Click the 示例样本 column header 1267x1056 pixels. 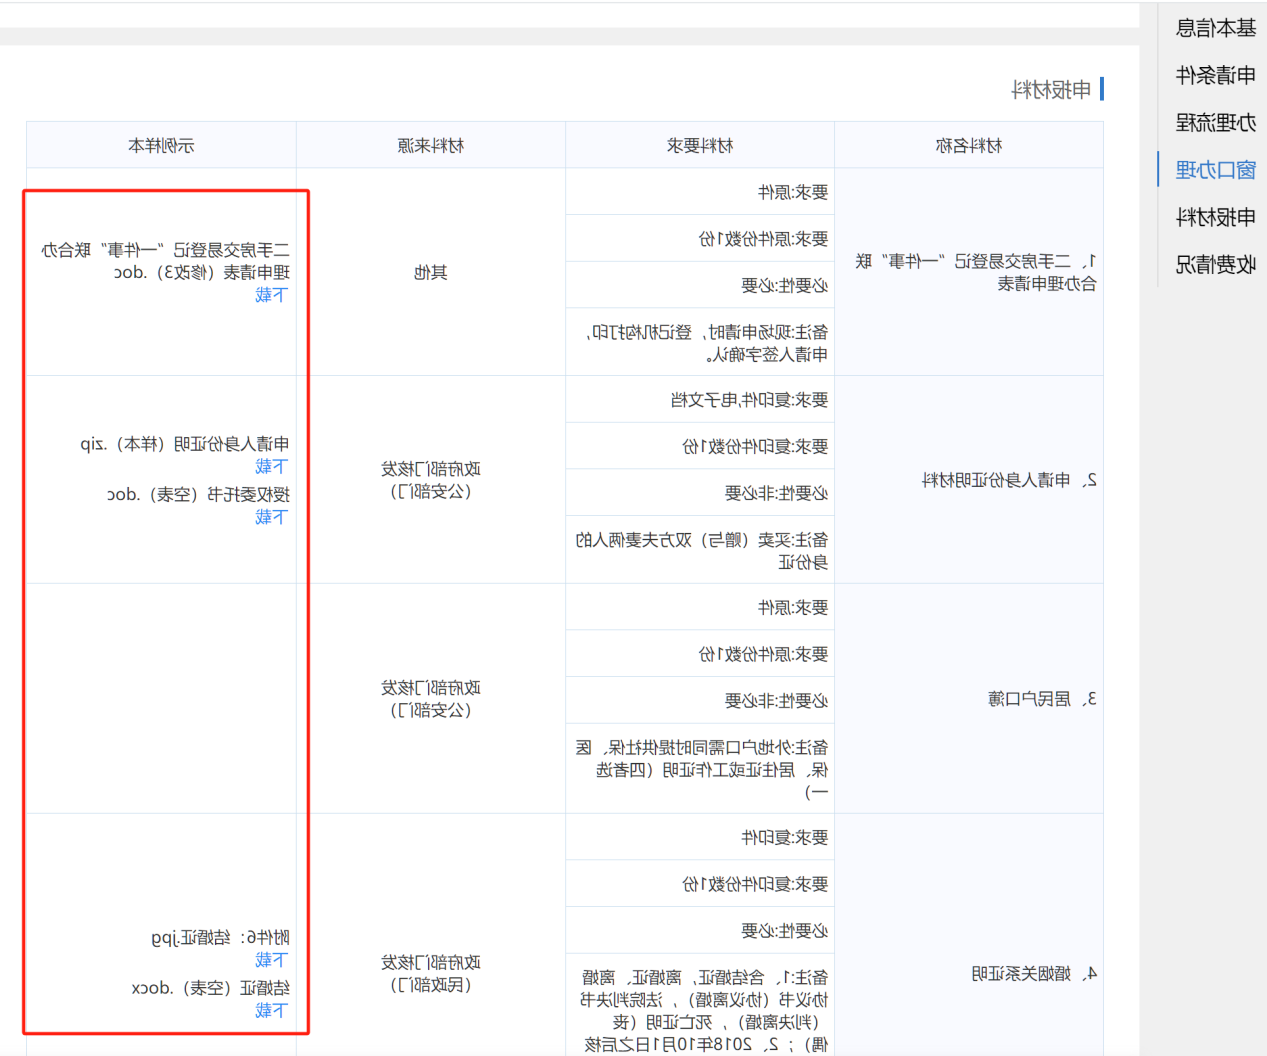tap(161, 146)
